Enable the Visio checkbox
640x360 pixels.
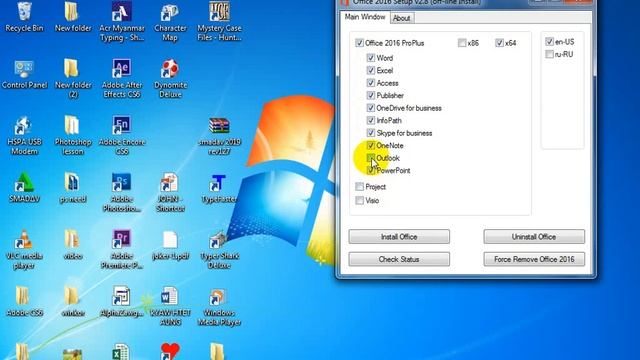point(359,200)
